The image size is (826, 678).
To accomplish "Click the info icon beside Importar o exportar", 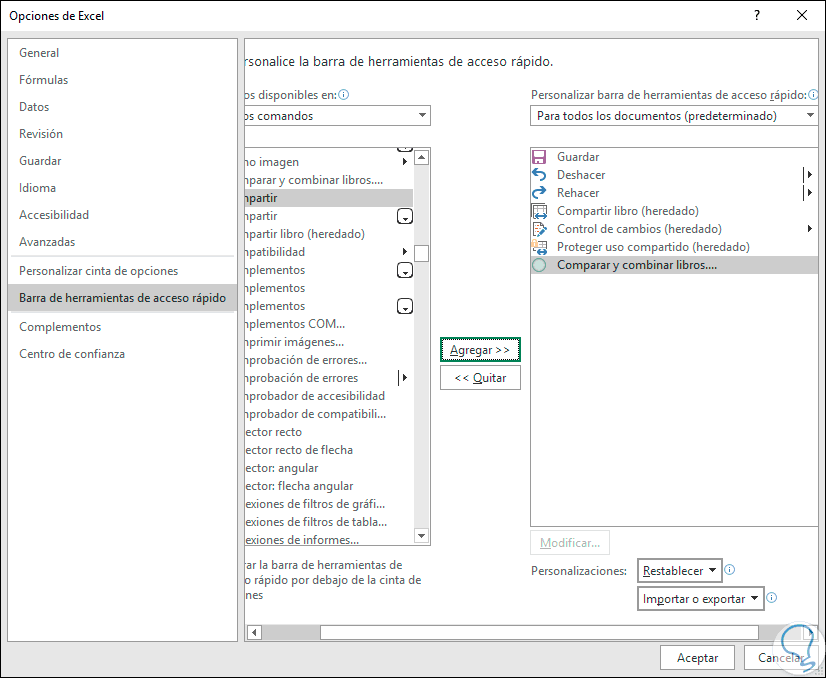I will [x=771, y=597].
